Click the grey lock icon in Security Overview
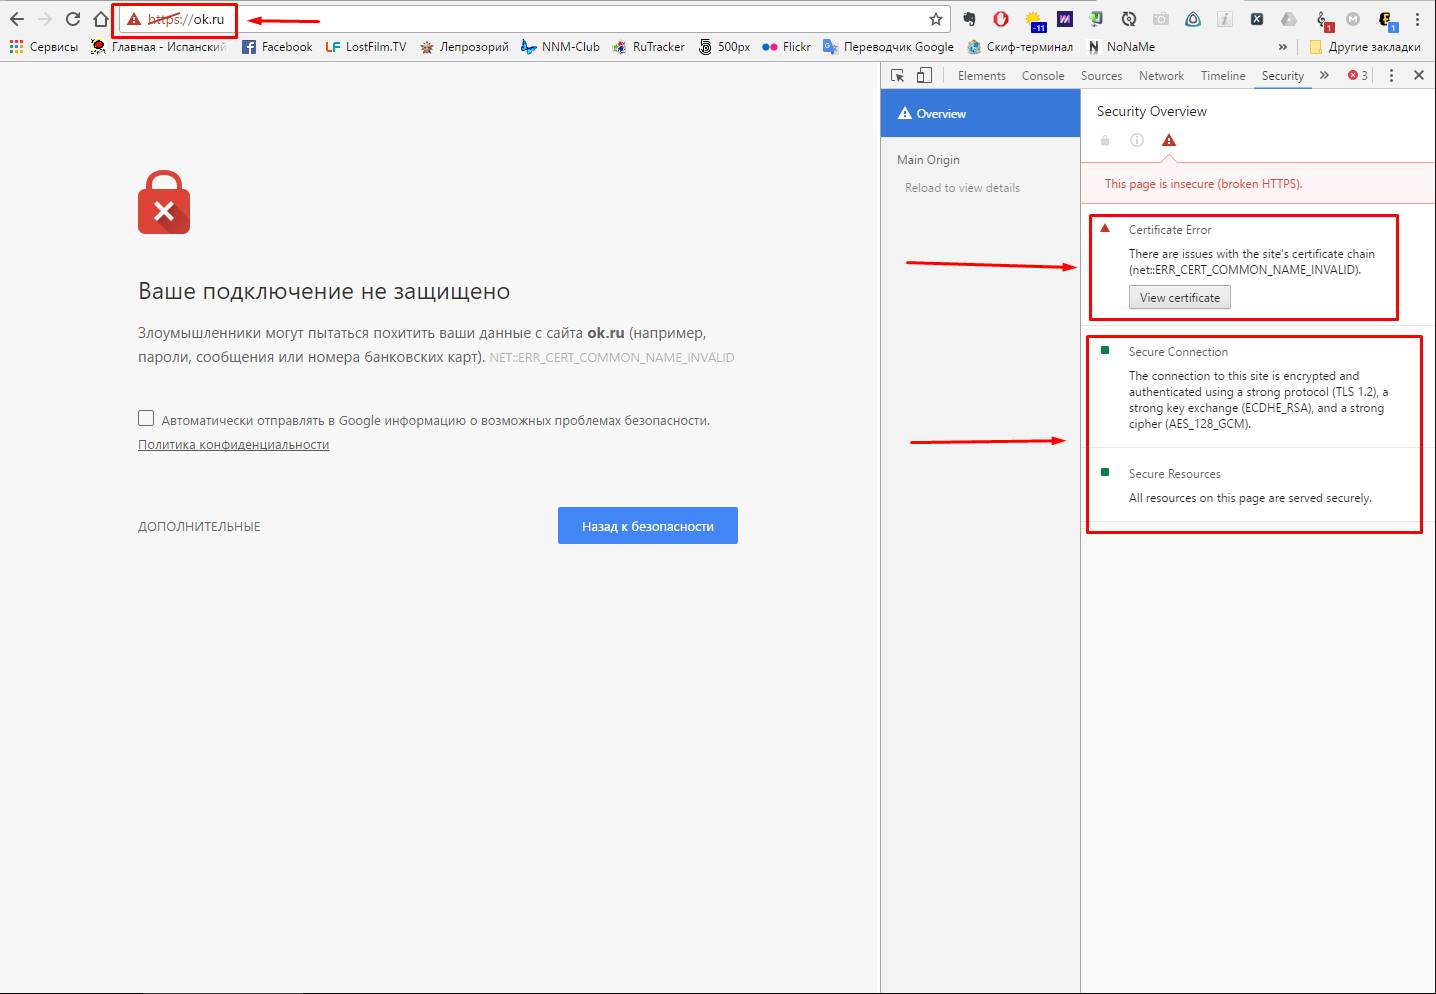The image size is (1436, 994). [x=1105, y=140]
